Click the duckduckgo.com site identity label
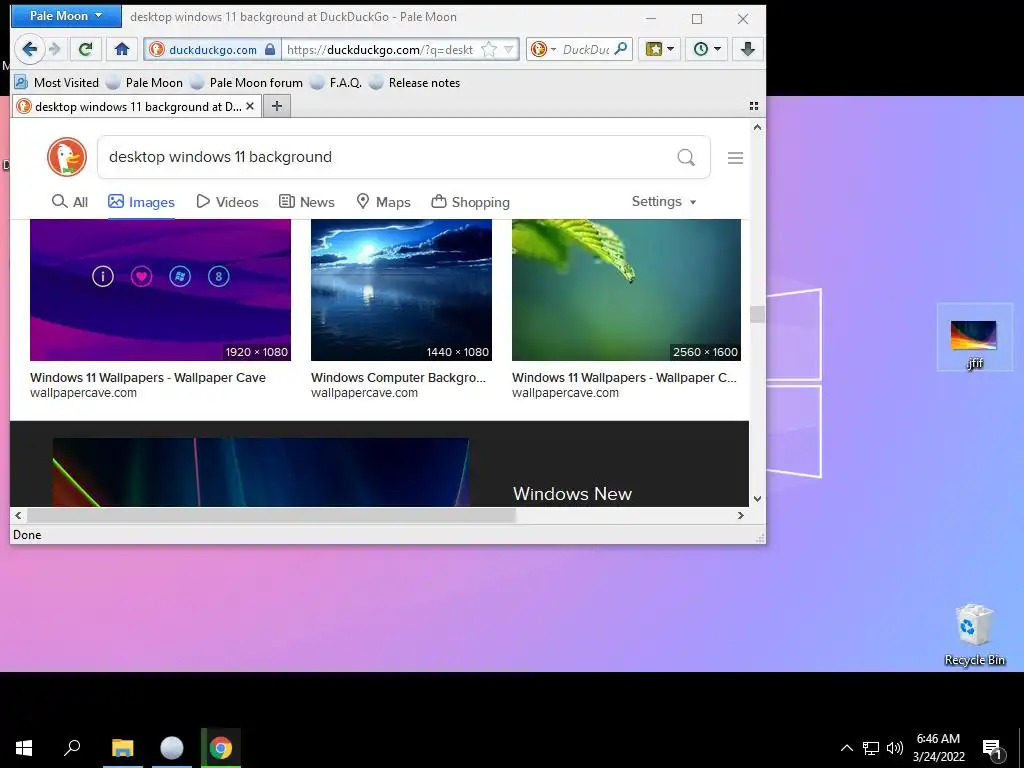The image size is (1024, 768). coord(213,50)
